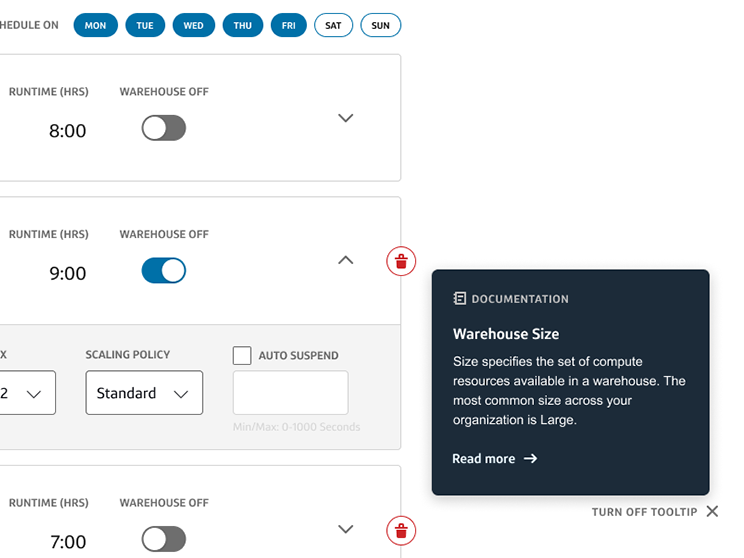Click the Warehouse Size tooltip heading
This screenshot has height=558, width=744.
coord(506,334)
